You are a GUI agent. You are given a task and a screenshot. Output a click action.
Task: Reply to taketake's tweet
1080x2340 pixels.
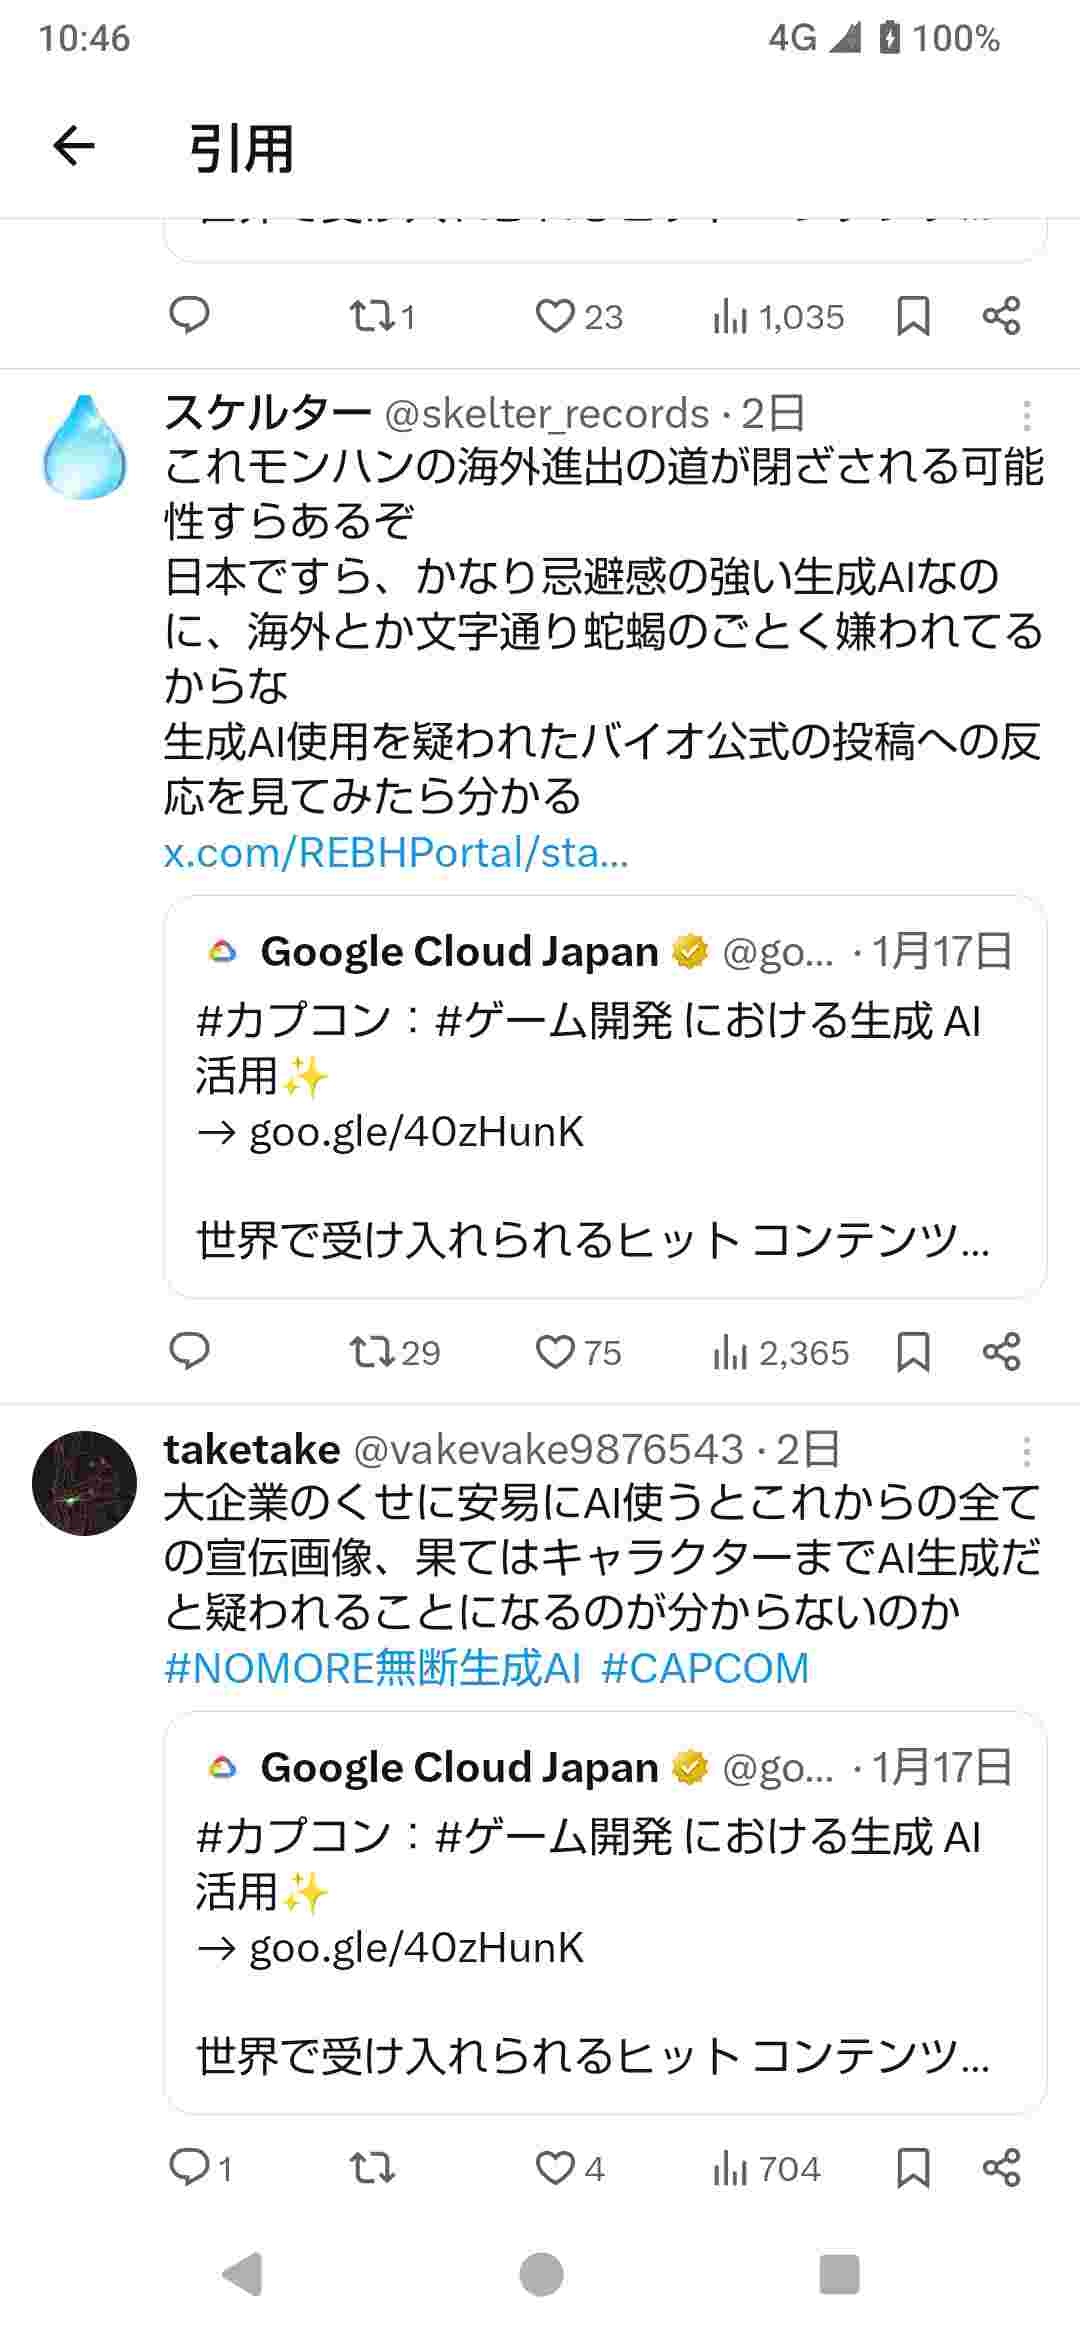pos(189,2168)
